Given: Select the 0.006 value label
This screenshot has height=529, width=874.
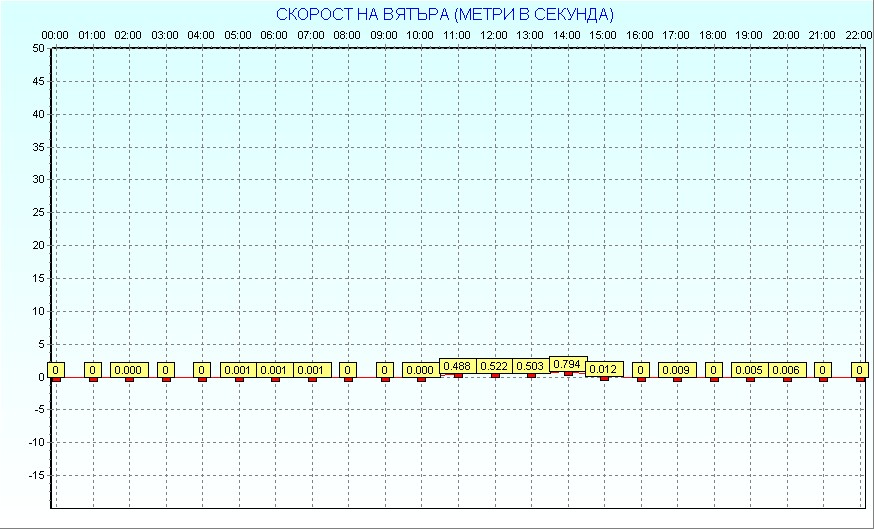Looking at the screenshot, I should pos(786,370).
